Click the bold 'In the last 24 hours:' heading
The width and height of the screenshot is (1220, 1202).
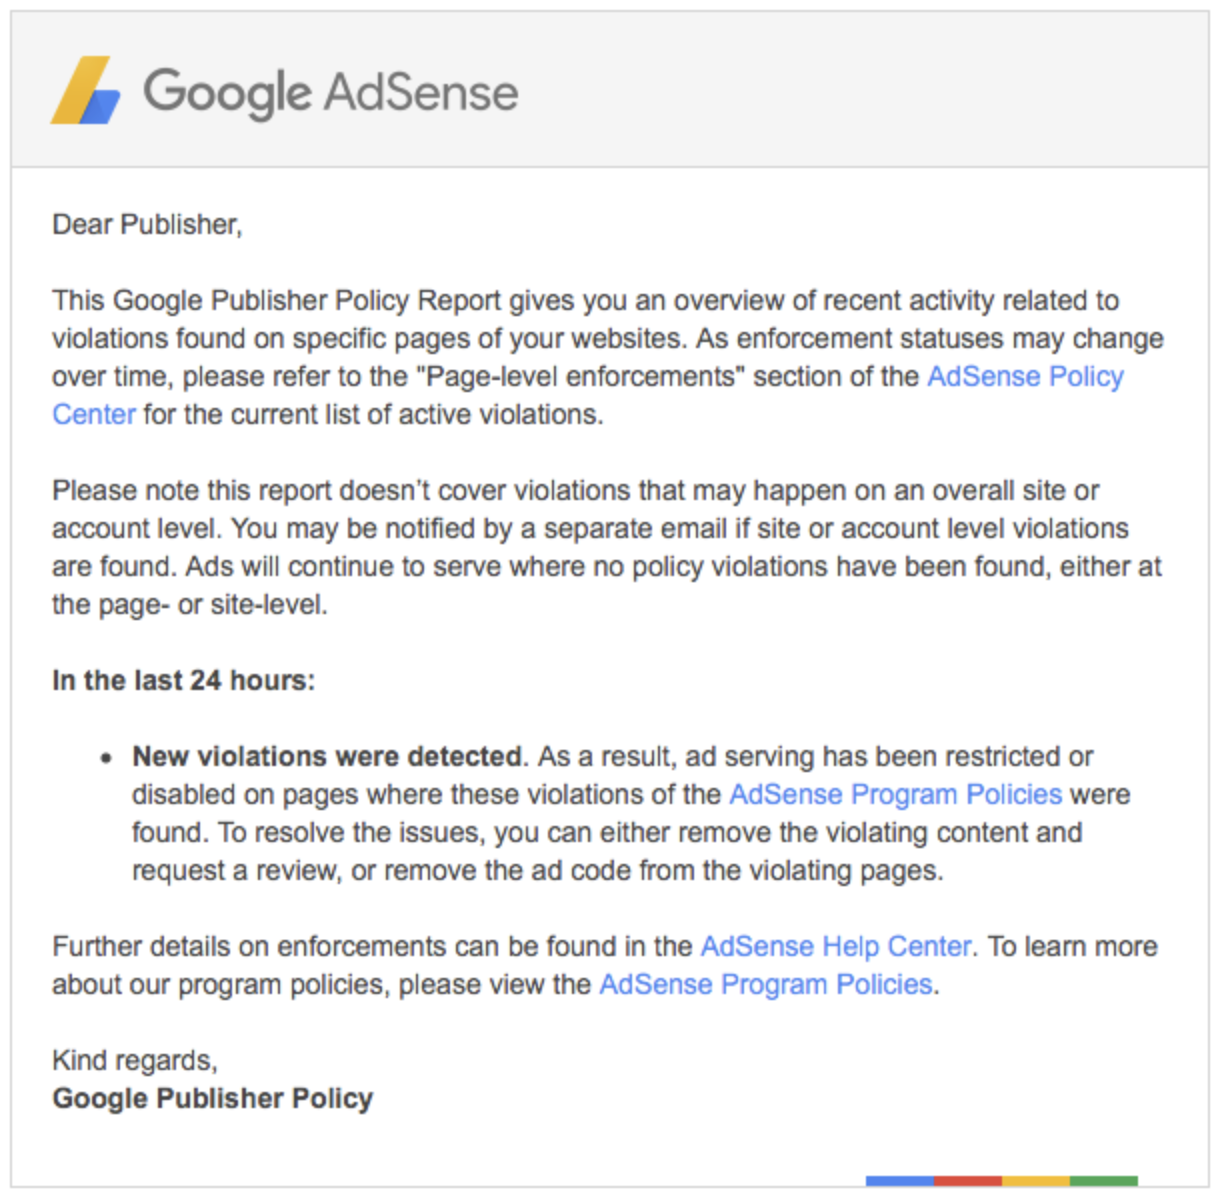183,680
